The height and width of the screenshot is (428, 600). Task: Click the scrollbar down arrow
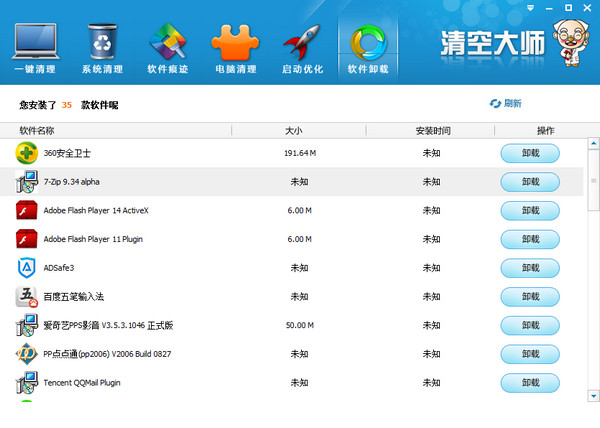593,396
